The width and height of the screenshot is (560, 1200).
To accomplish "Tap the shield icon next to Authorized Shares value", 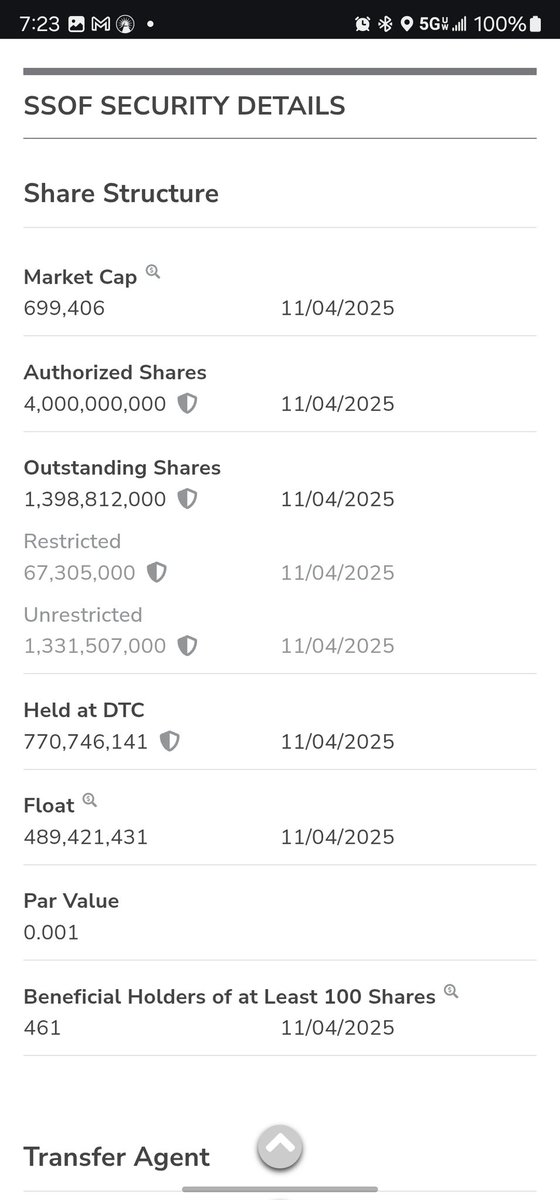I will (x=187, y=404).
